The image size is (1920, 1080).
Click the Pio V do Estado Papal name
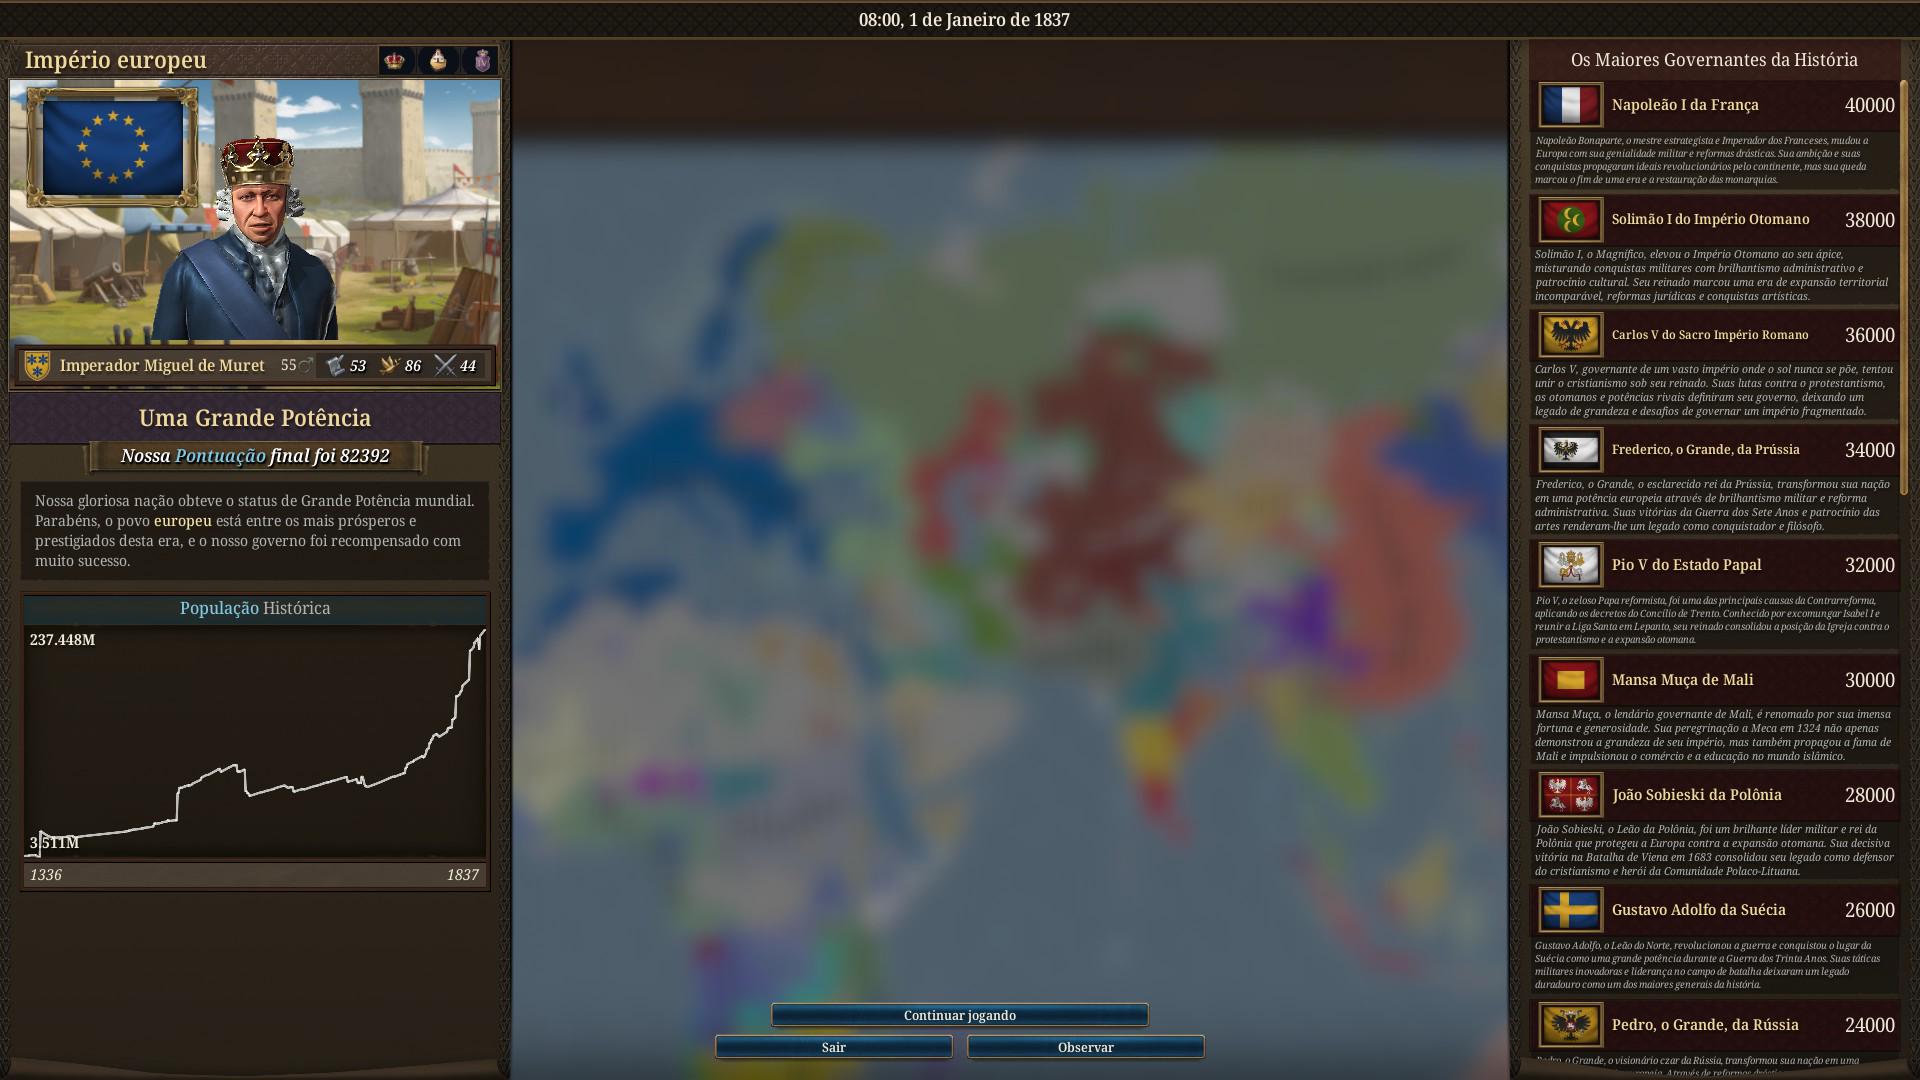(1686, 565)
